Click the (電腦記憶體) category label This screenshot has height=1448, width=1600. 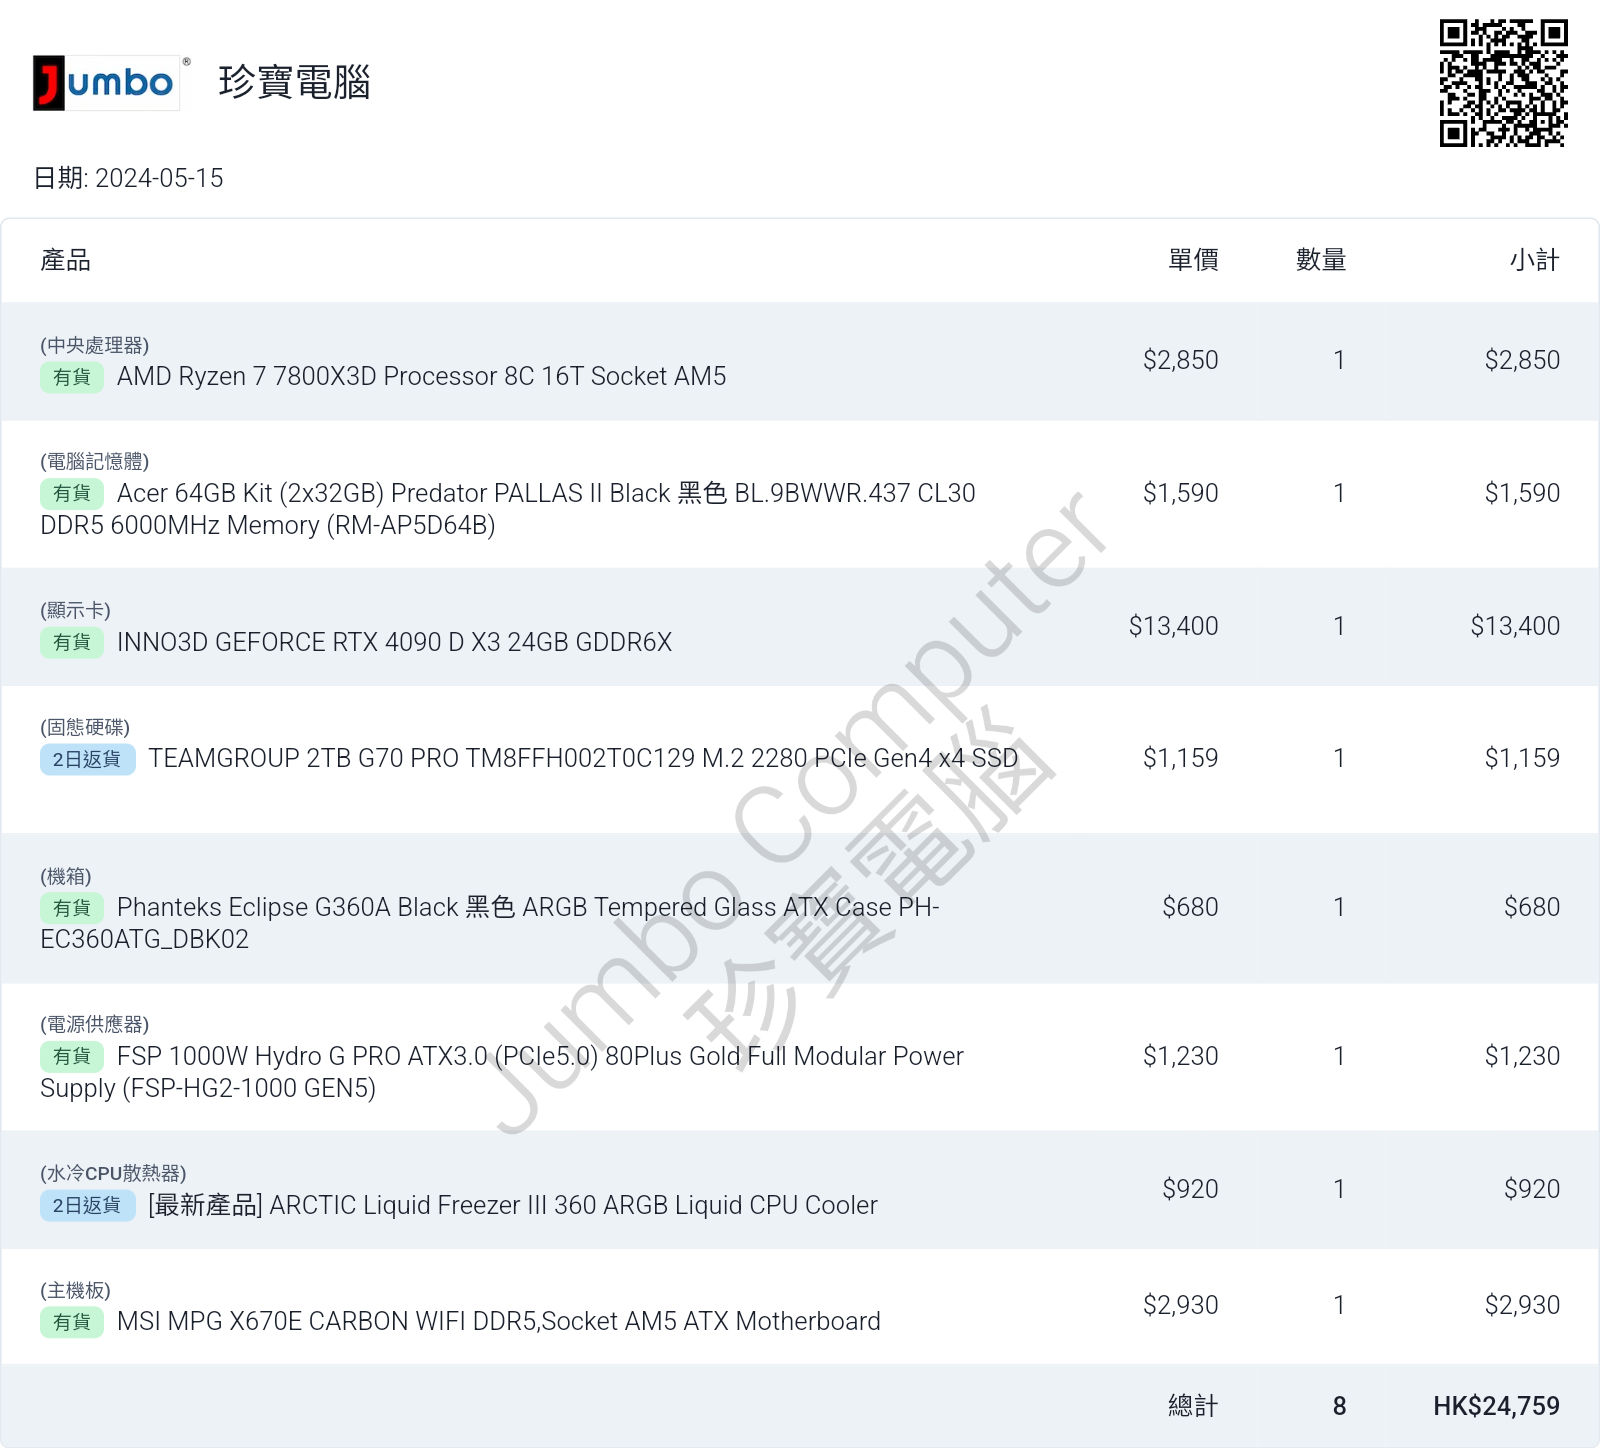pos(94,461)
